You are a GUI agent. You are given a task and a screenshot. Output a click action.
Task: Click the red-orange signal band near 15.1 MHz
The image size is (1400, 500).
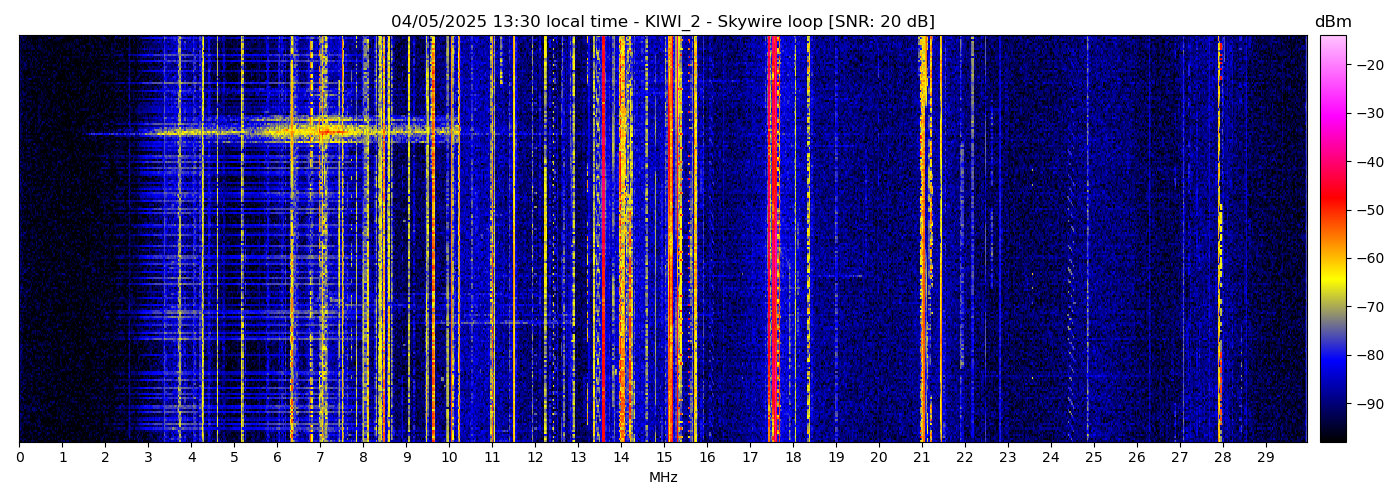(670, 240)
